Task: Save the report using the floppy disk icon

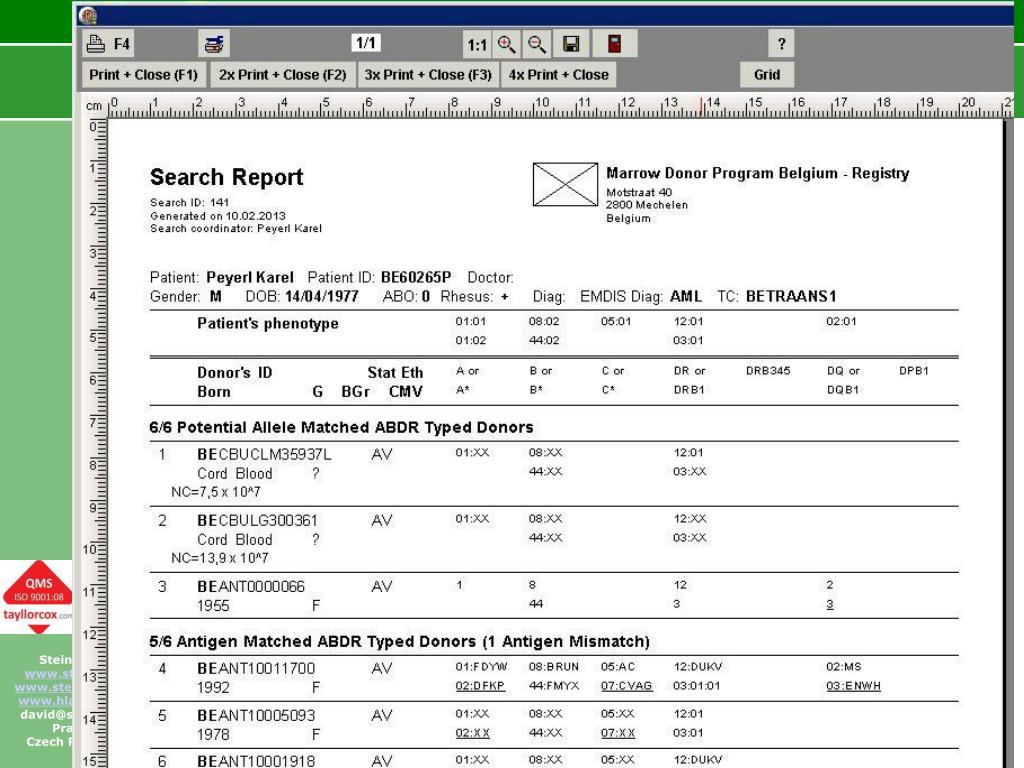Action: coord(571,44)
